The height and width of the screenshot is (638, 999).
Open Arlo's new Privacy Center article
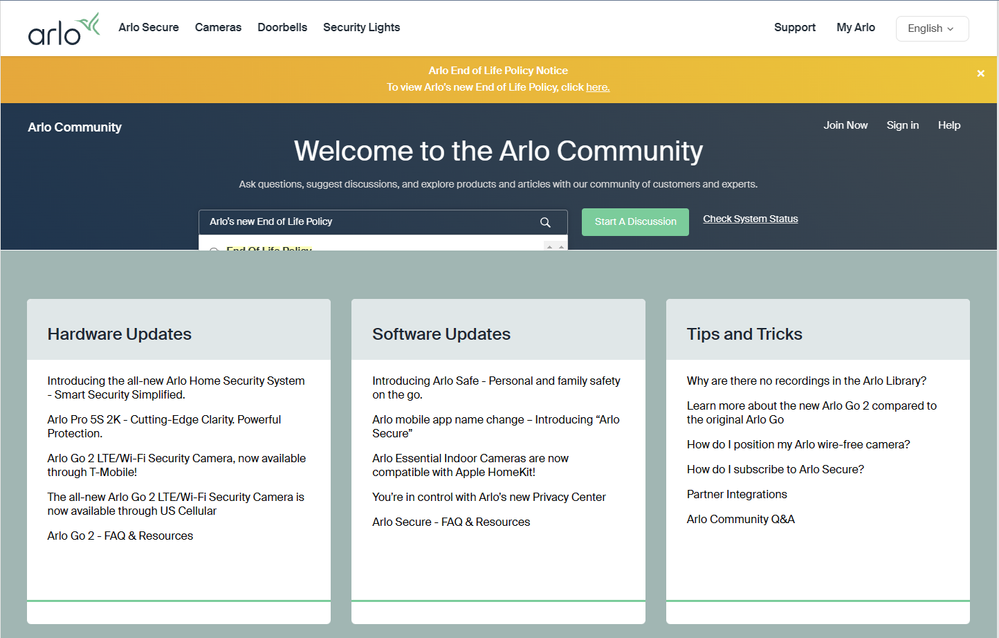pyautogui.click(x=489, y=497)
